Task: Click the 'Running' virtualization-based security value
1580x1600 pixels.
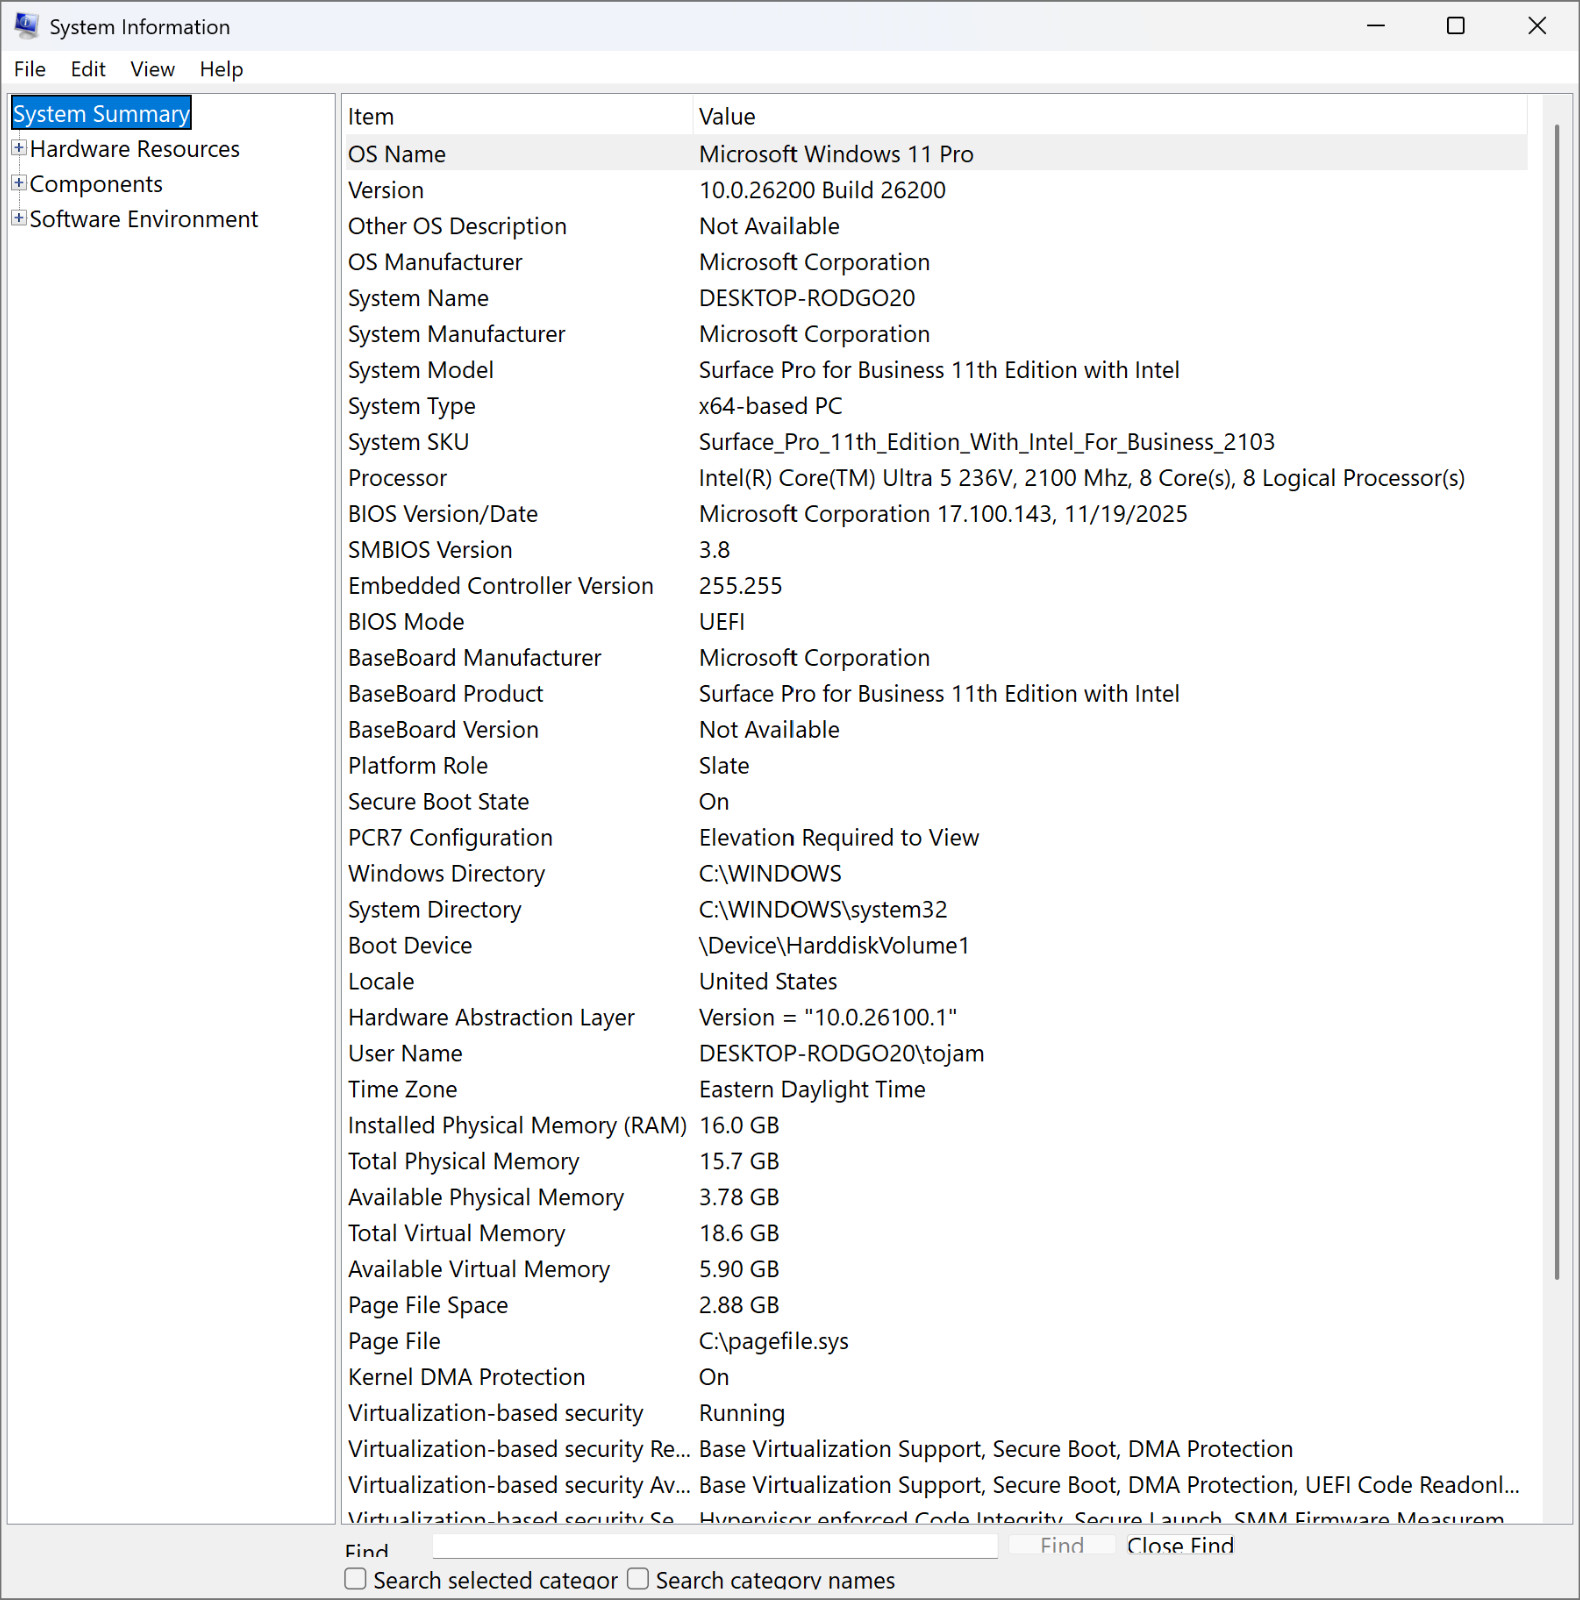Action: pyautogui.click(x=742, y=1414)
